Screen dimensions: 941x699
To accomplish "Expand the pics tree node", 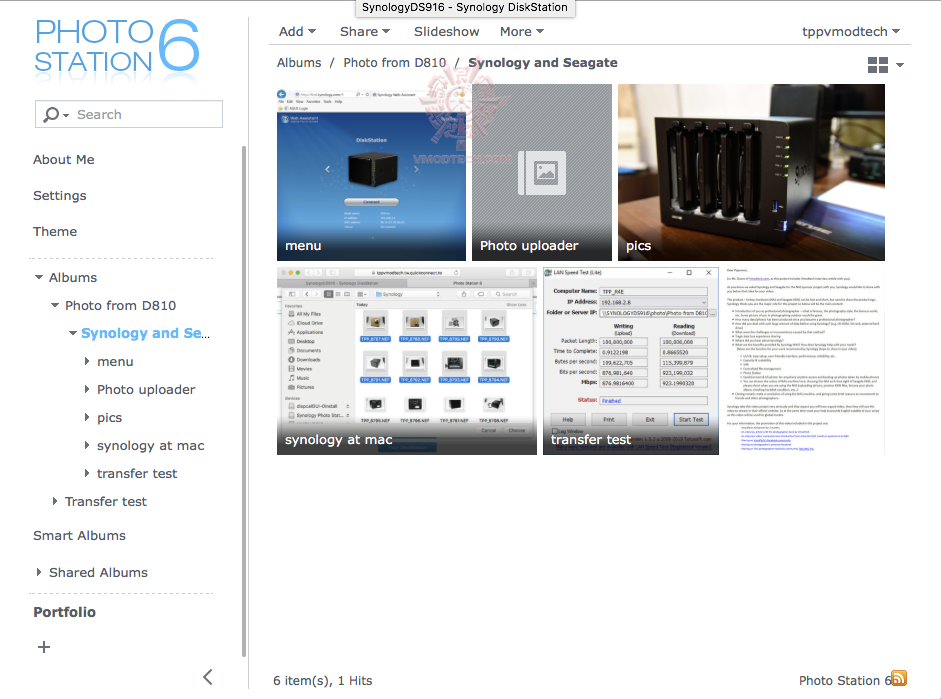I will (x=86, y=417).
